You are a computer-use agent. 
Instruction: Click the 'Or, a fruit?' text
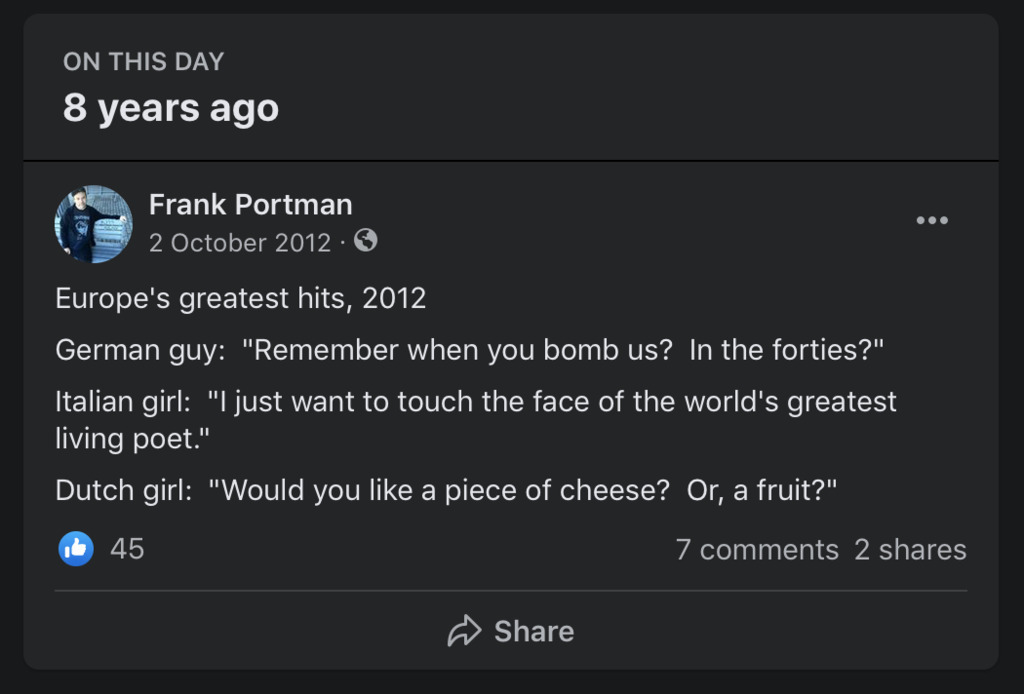(x=762, y=490)
